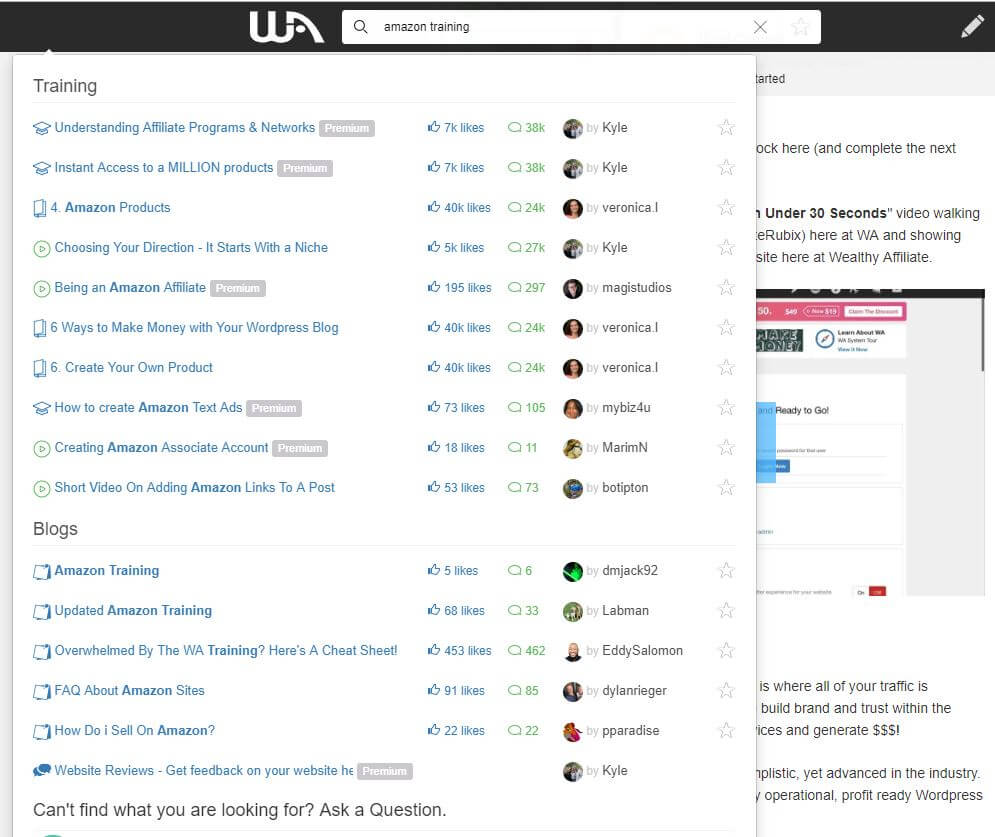995x837 pixels.
Task: Open Short Video On Adding Amazon Links To A Post
Action: click(194, 487)
